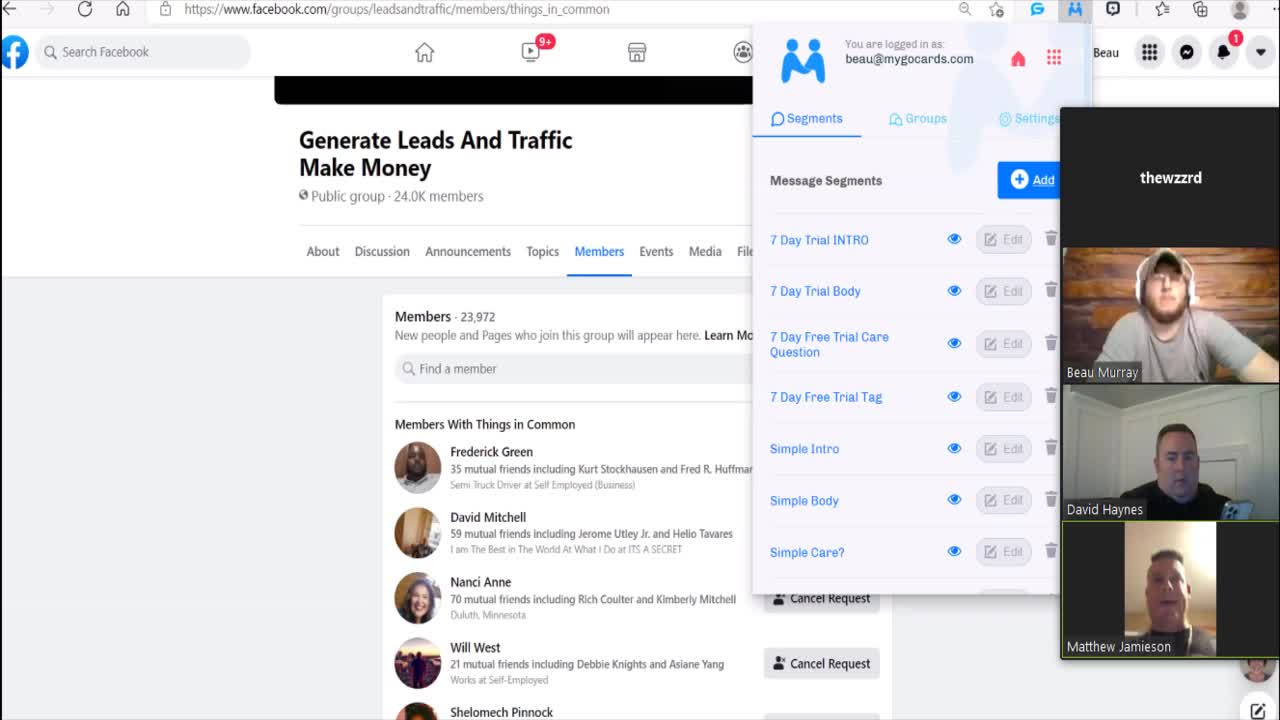Image resolution: width=1280 pixels, height=720 pixels.
Task: Open the Discussion tab
Action: pos(382,251)
